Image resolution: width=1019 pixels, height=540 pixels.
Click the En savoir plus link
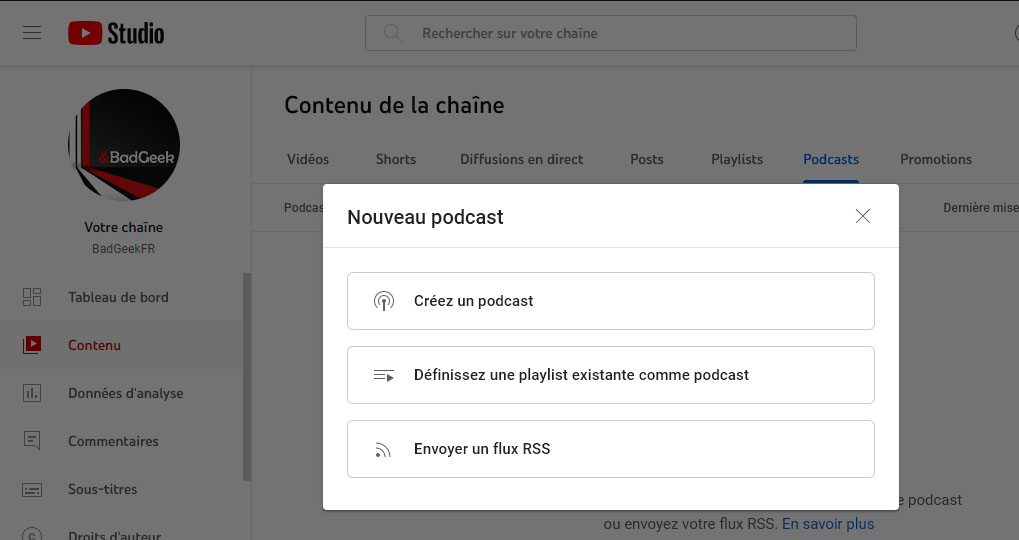click(827, 524)
